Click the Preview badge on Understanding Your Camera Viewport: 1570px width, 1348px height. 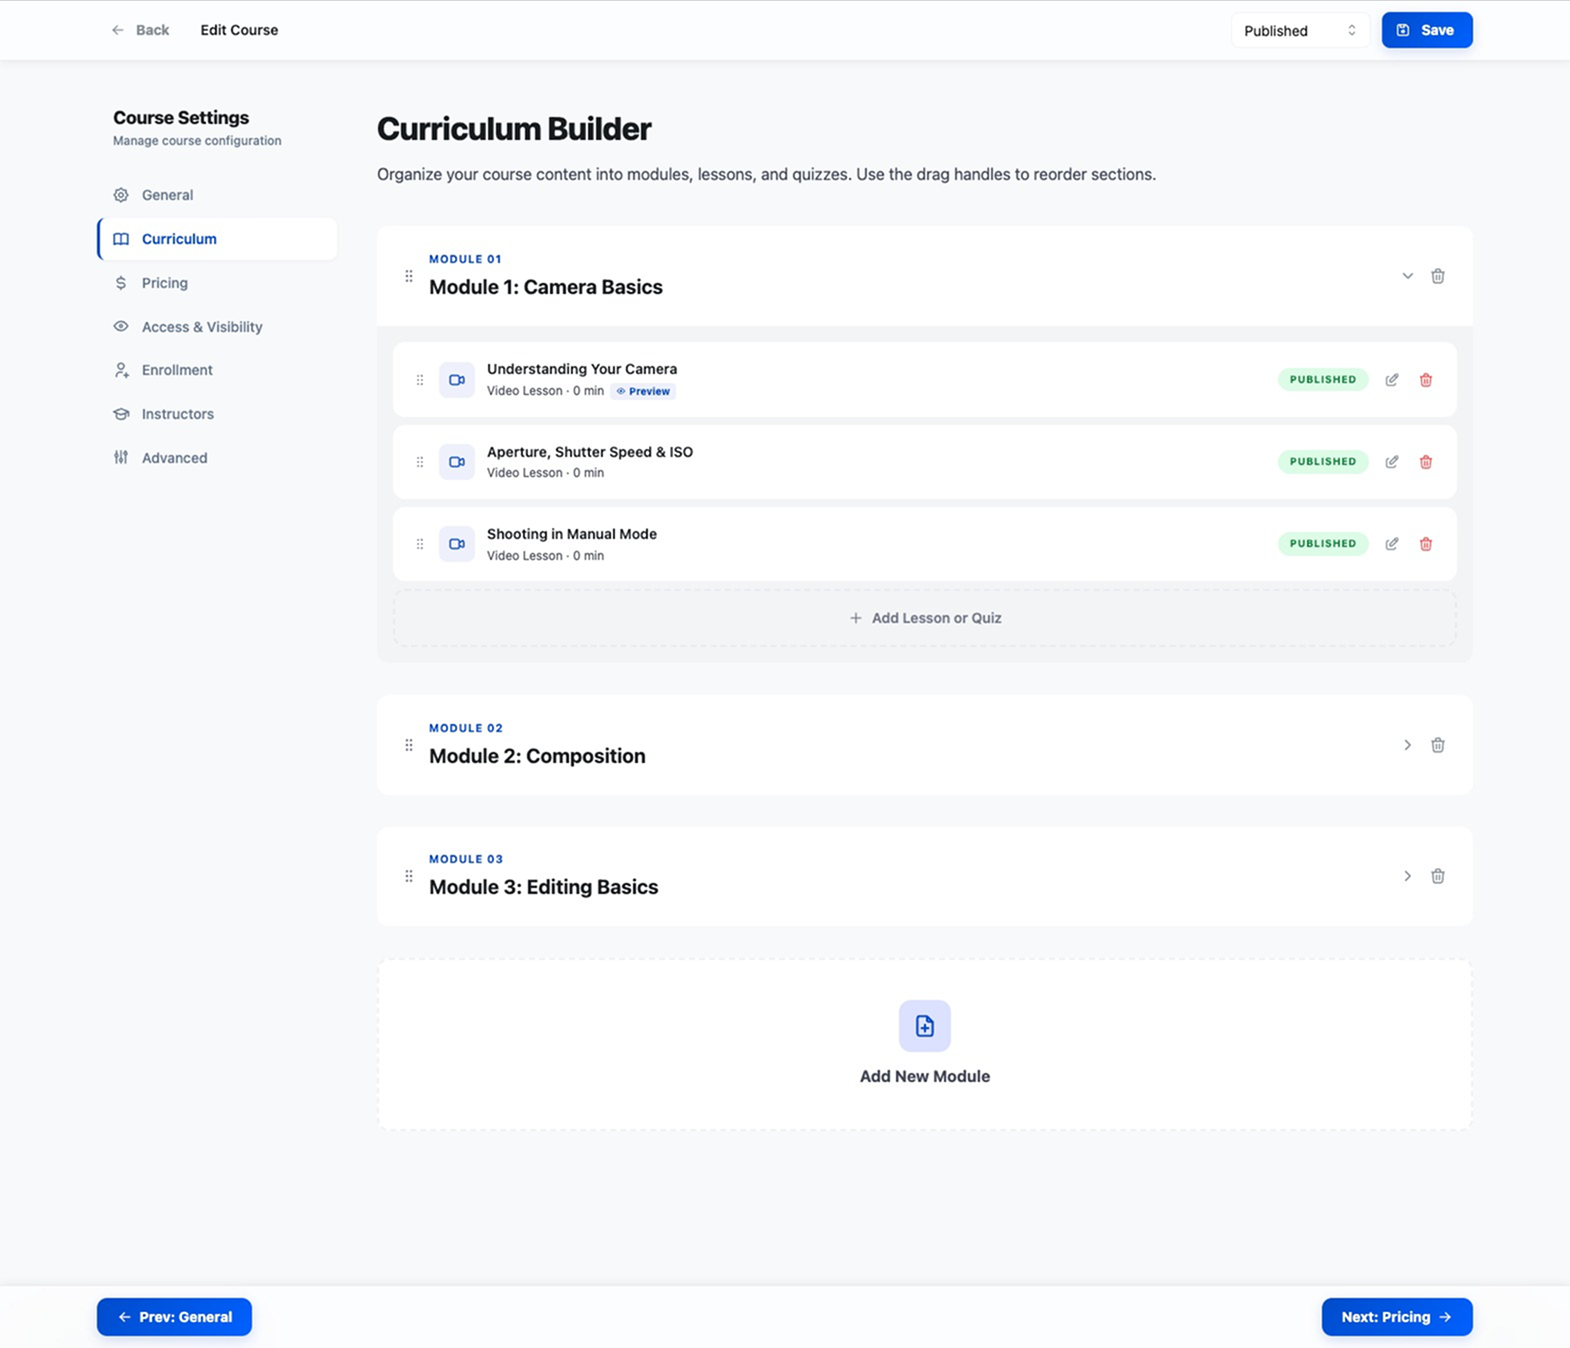[x=643, y=391]
